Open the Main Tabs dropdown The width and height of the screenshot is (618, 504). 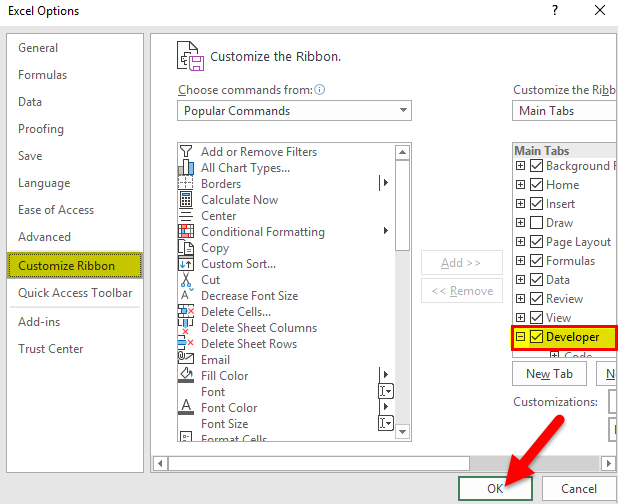565,111
